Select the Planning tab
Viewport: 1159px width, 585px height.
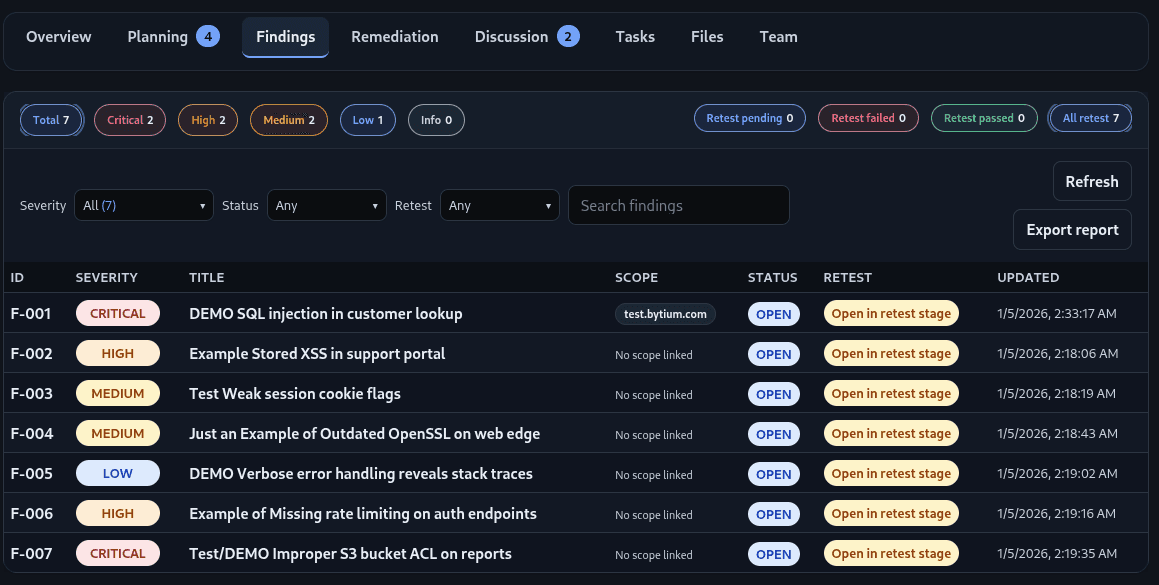[157, 36]
